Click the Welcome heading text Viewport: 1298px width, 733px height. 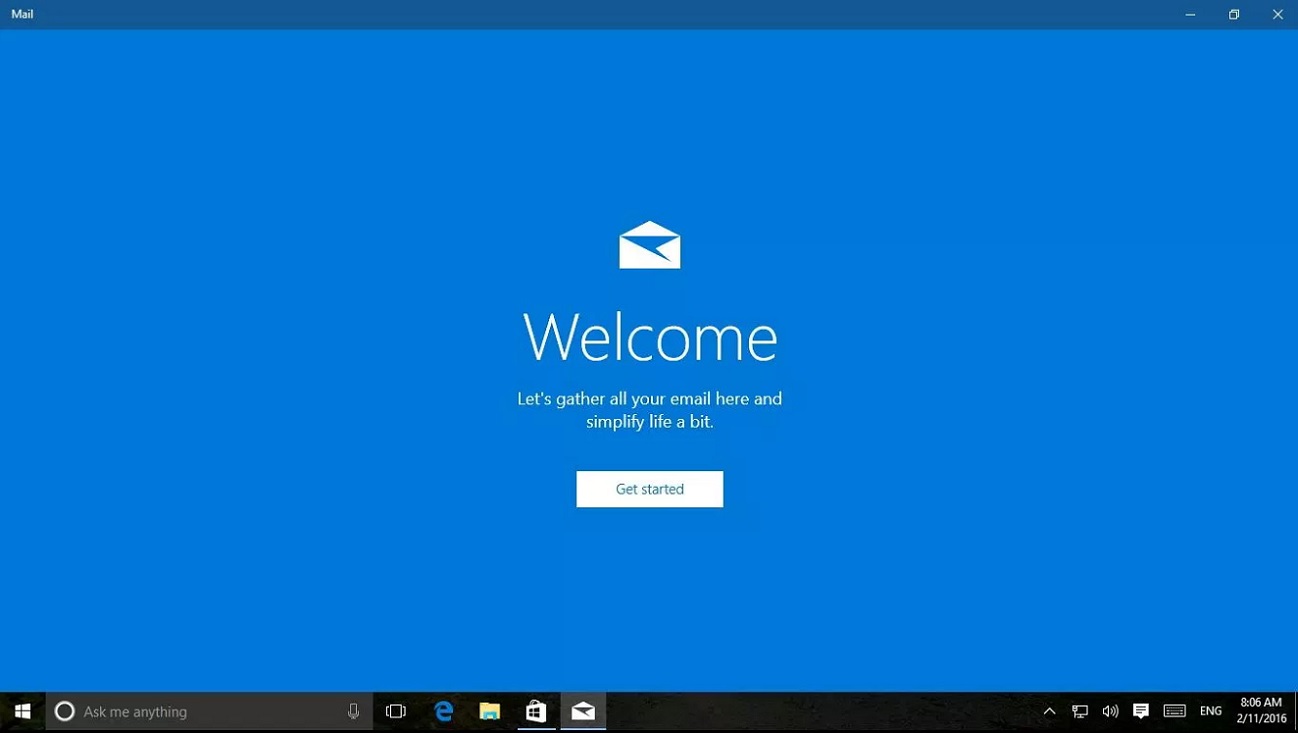650,337
